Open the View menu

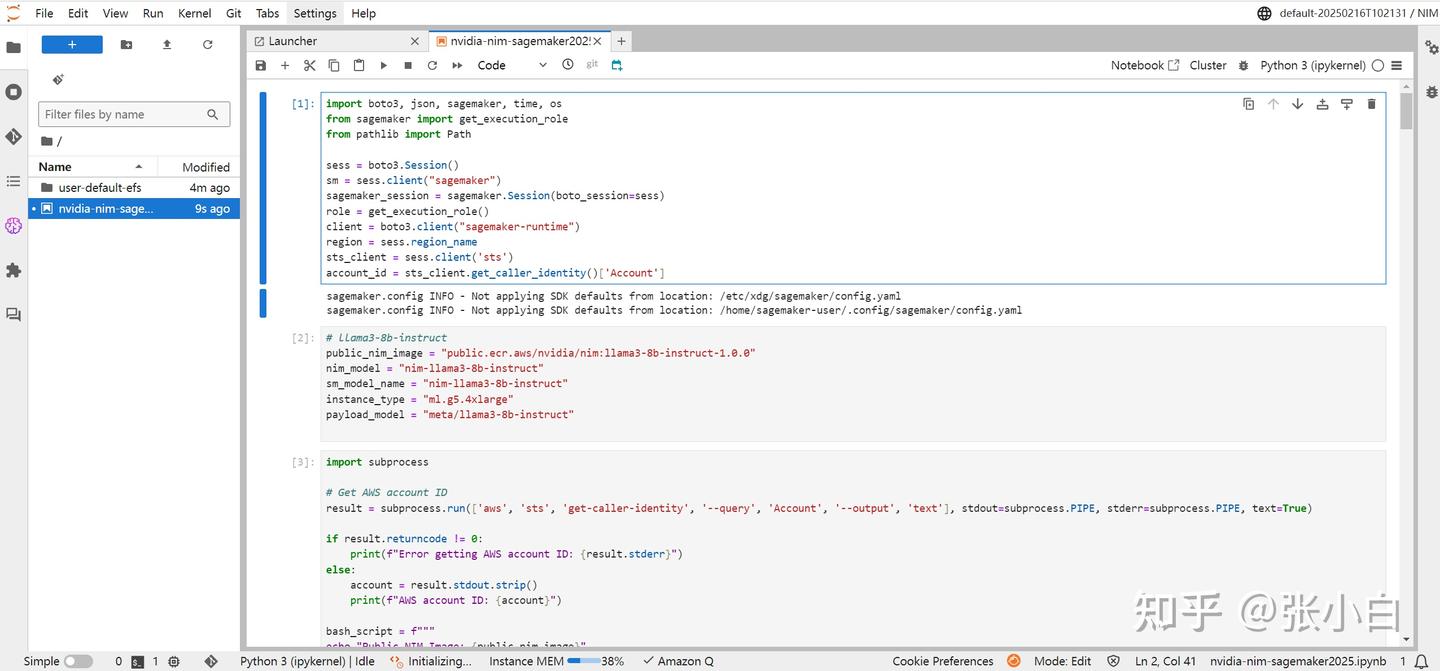pyautogui.click(x=115, y=13)
